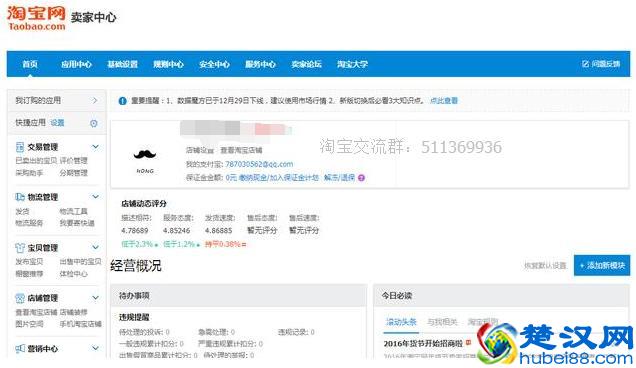Open the 首页 nav tab

30,64
